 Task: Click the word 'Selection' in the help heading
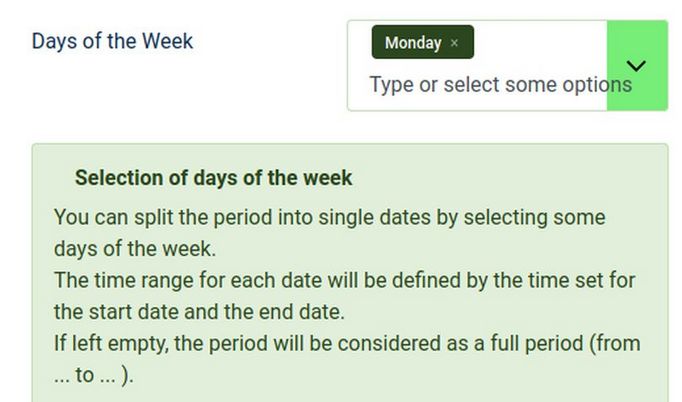coord(116,178)
